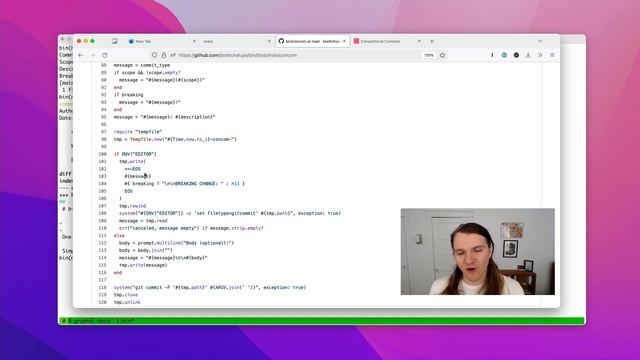The width and height of the screenshot is (640, 360).
Task: Open the Firefox hamburger application menu
Action: click(552, 55)
